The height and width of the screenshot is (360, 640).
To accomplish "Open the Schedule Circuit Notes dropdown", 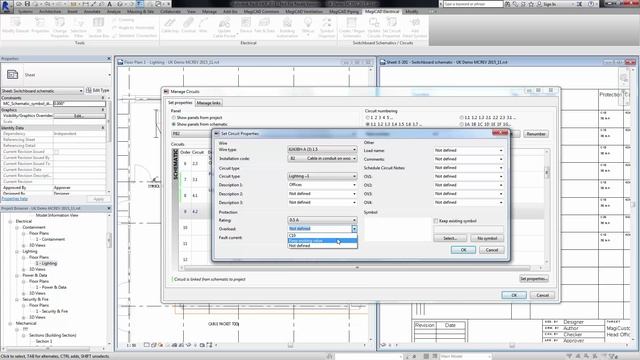I will (x=468, y=168).
